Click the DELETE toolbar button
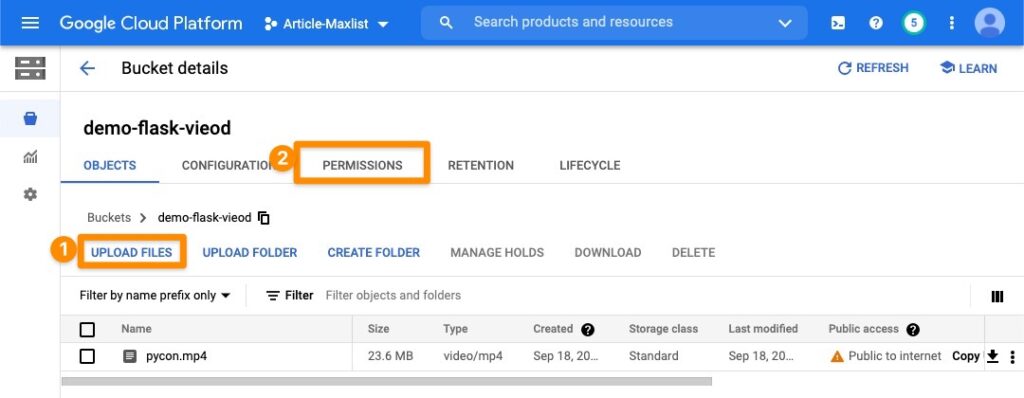The image size is (1024, 398). coord(693,252)
